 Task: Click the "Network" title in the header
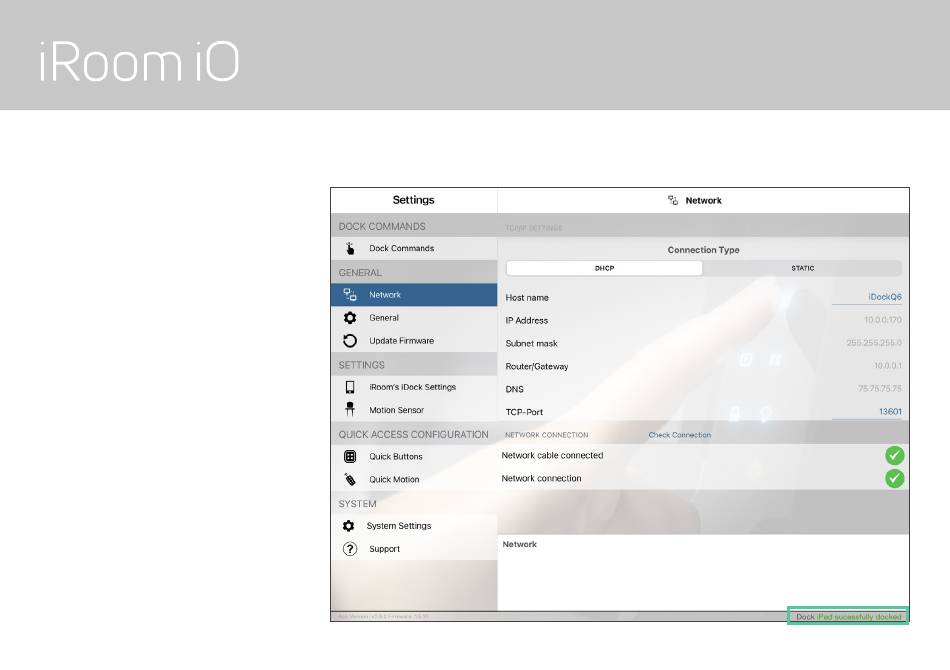pos(703,201)
